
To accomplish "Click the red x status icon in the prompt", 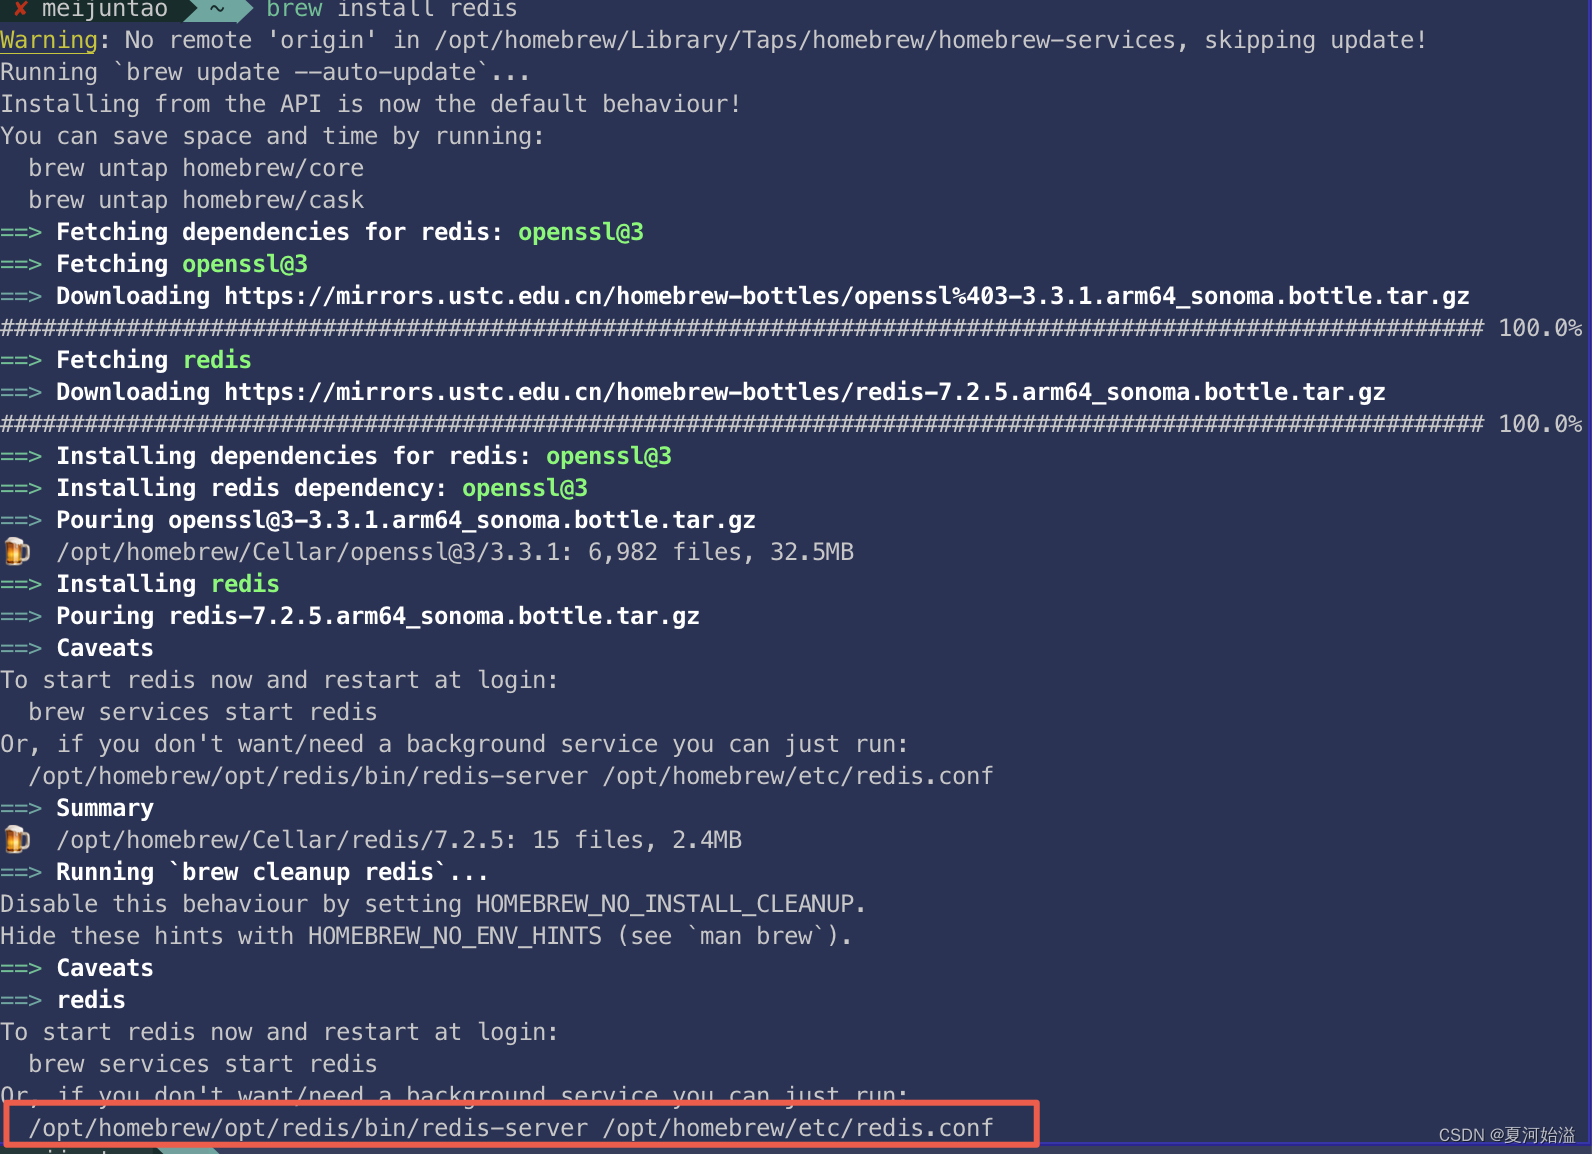I will [20, 9].
